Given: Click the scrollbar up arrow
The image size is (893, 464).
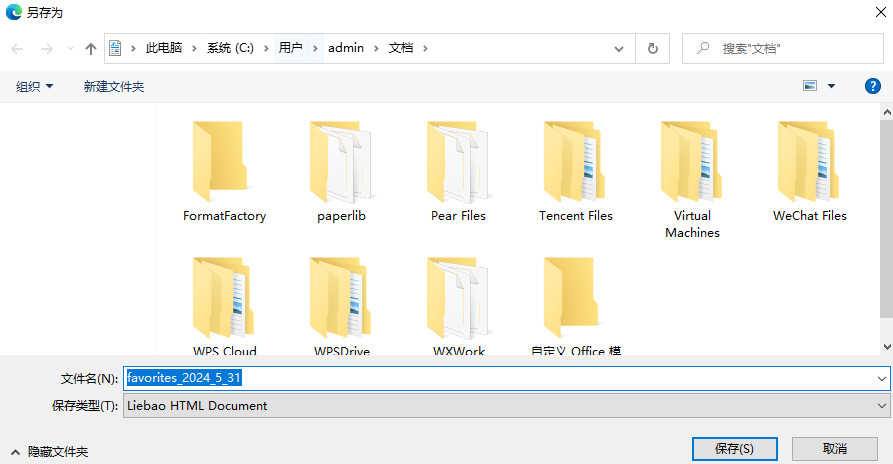Looking at the screenshot, I should point(887,112).
